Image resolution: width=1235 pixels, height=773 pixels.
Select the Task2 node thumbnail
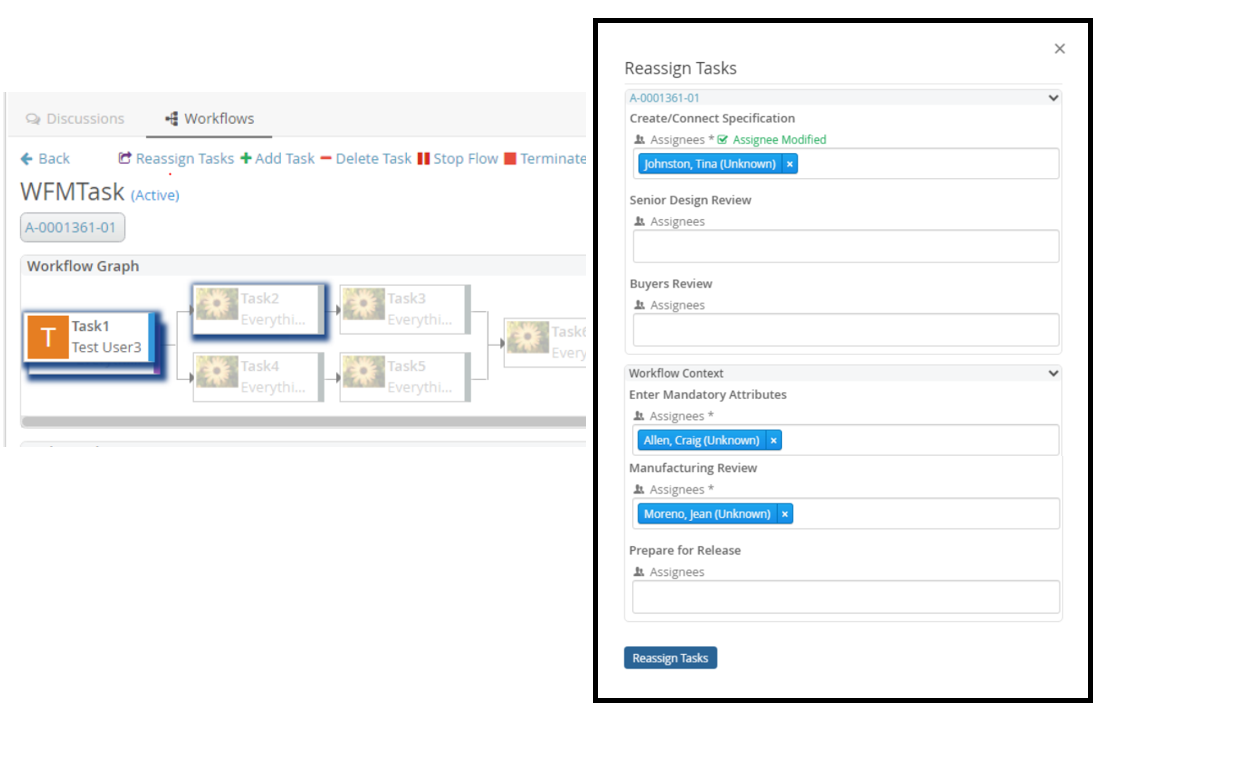pyautogui.click(x=216, y=304)
